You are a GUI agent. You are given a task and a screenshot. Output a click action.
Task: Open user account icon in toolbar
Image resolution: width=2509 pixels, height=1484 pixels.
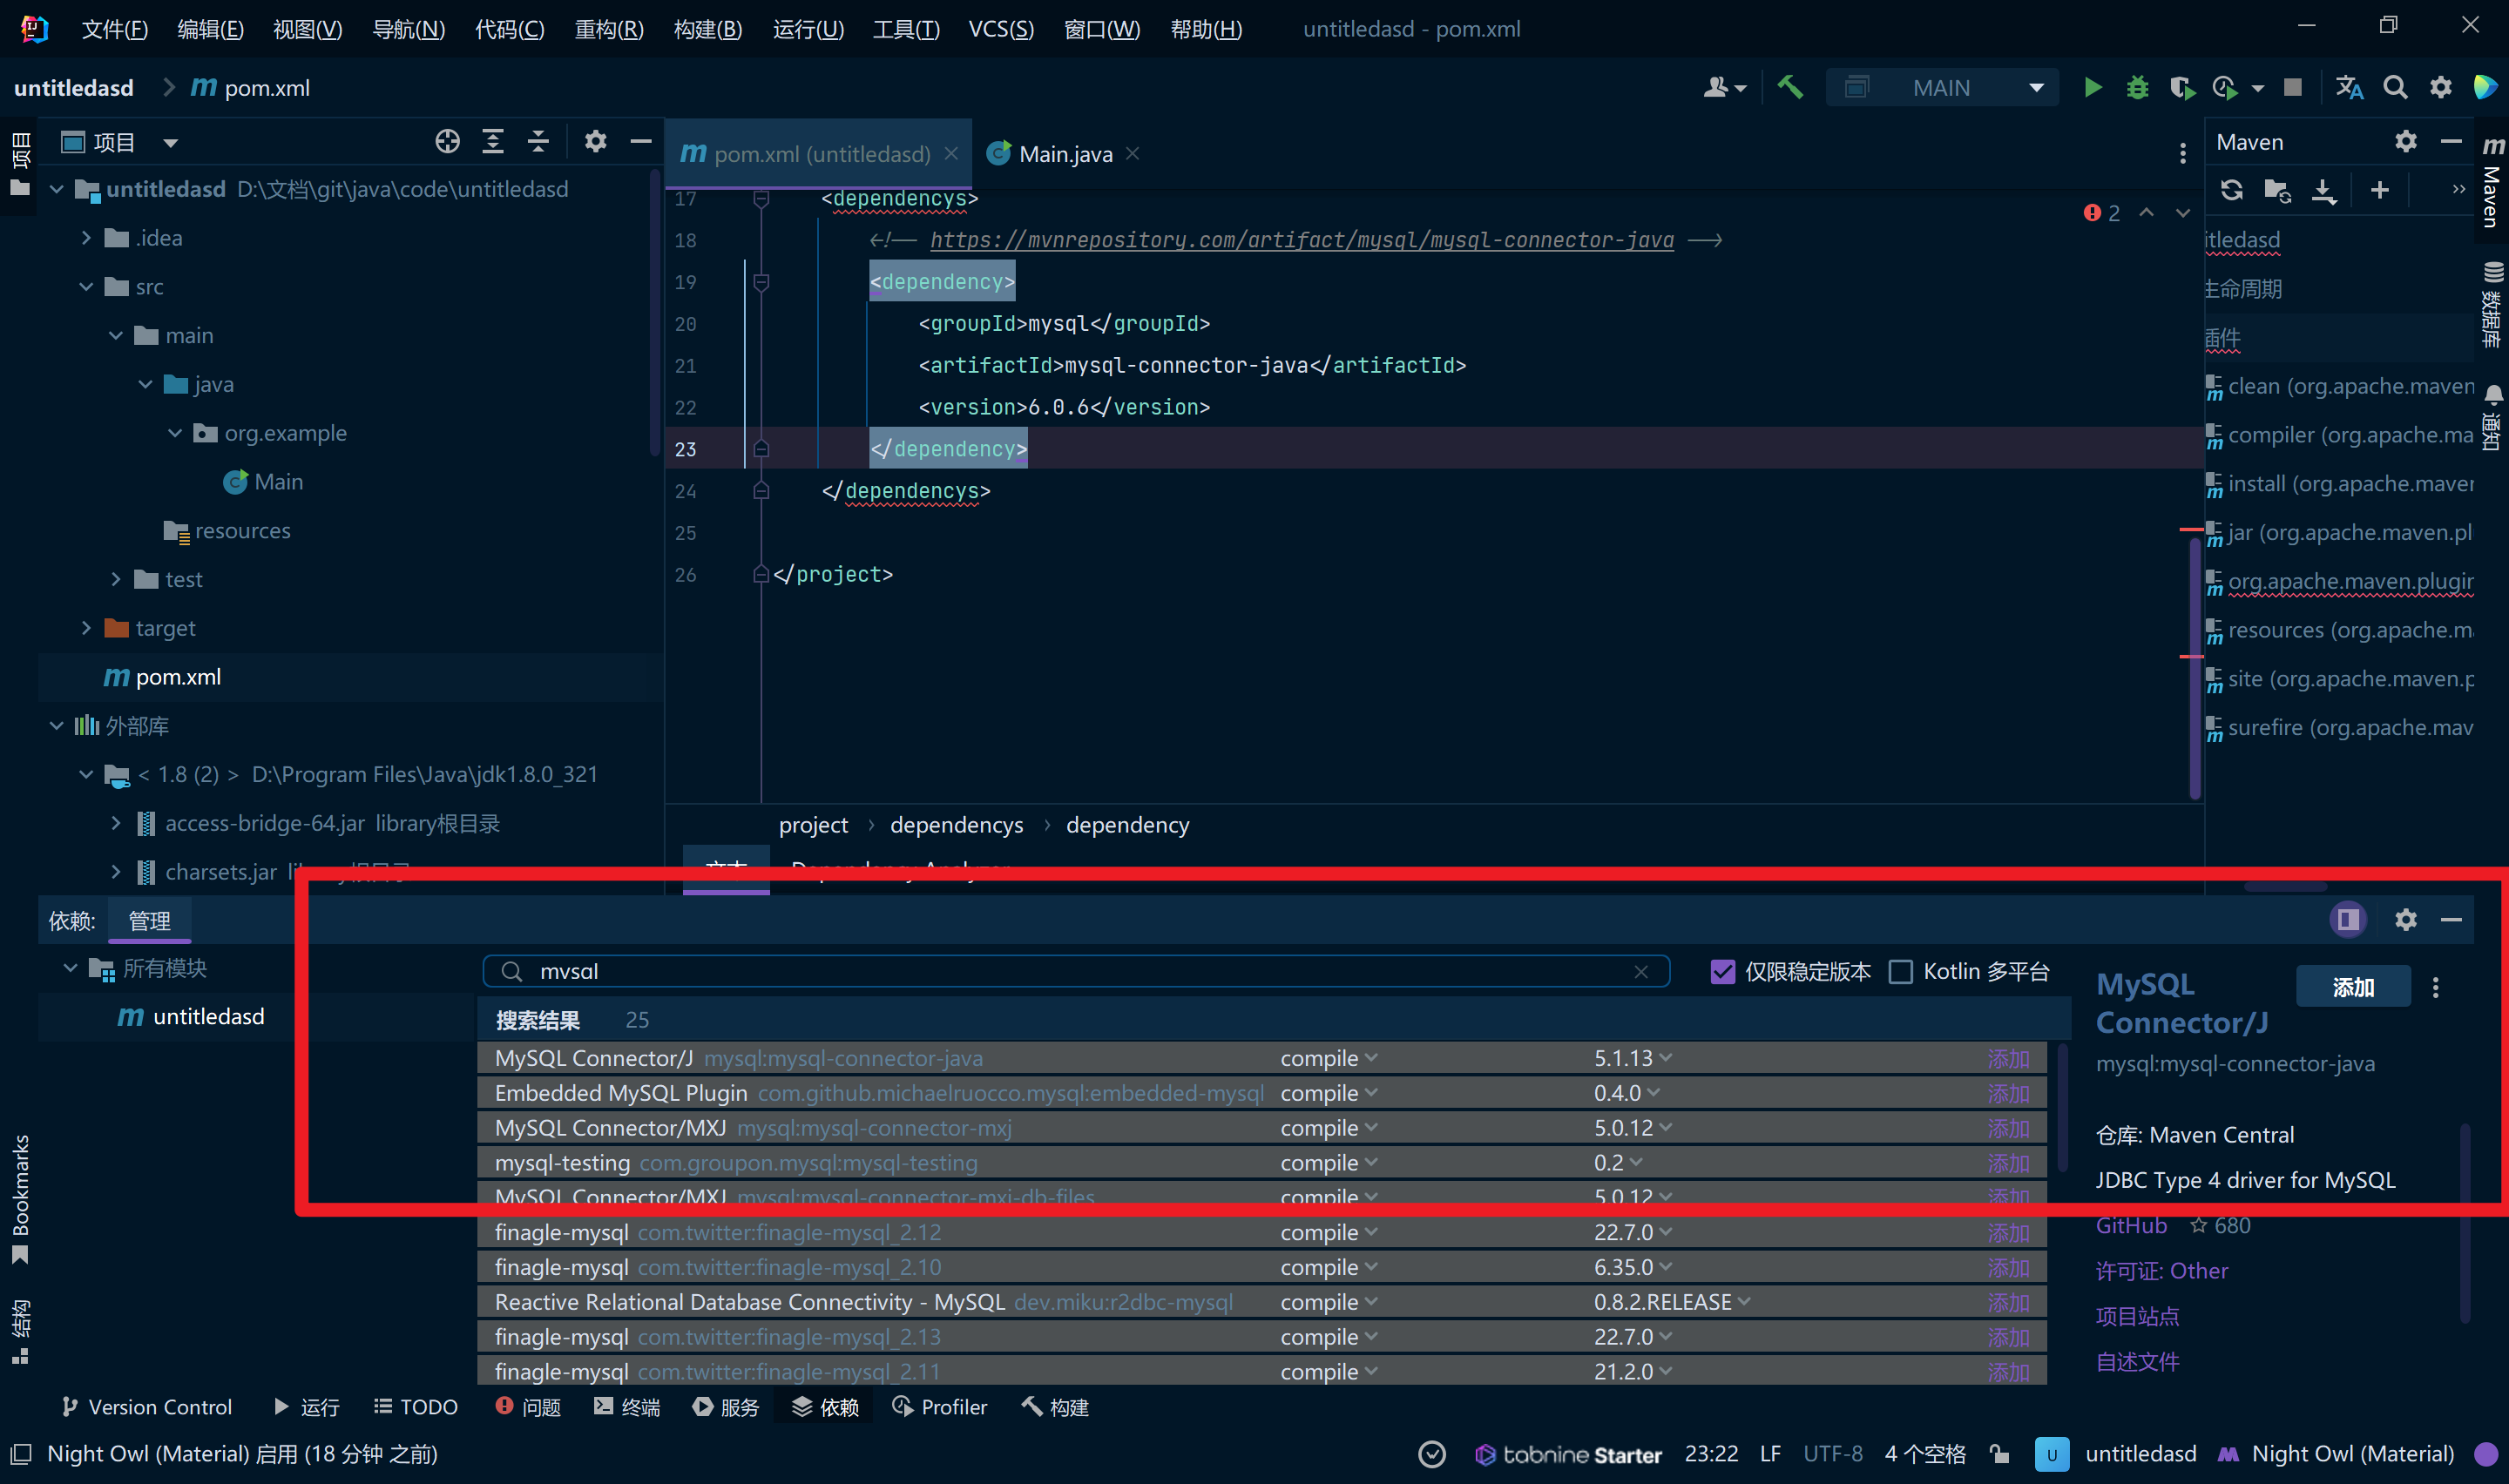point(1725,88)
